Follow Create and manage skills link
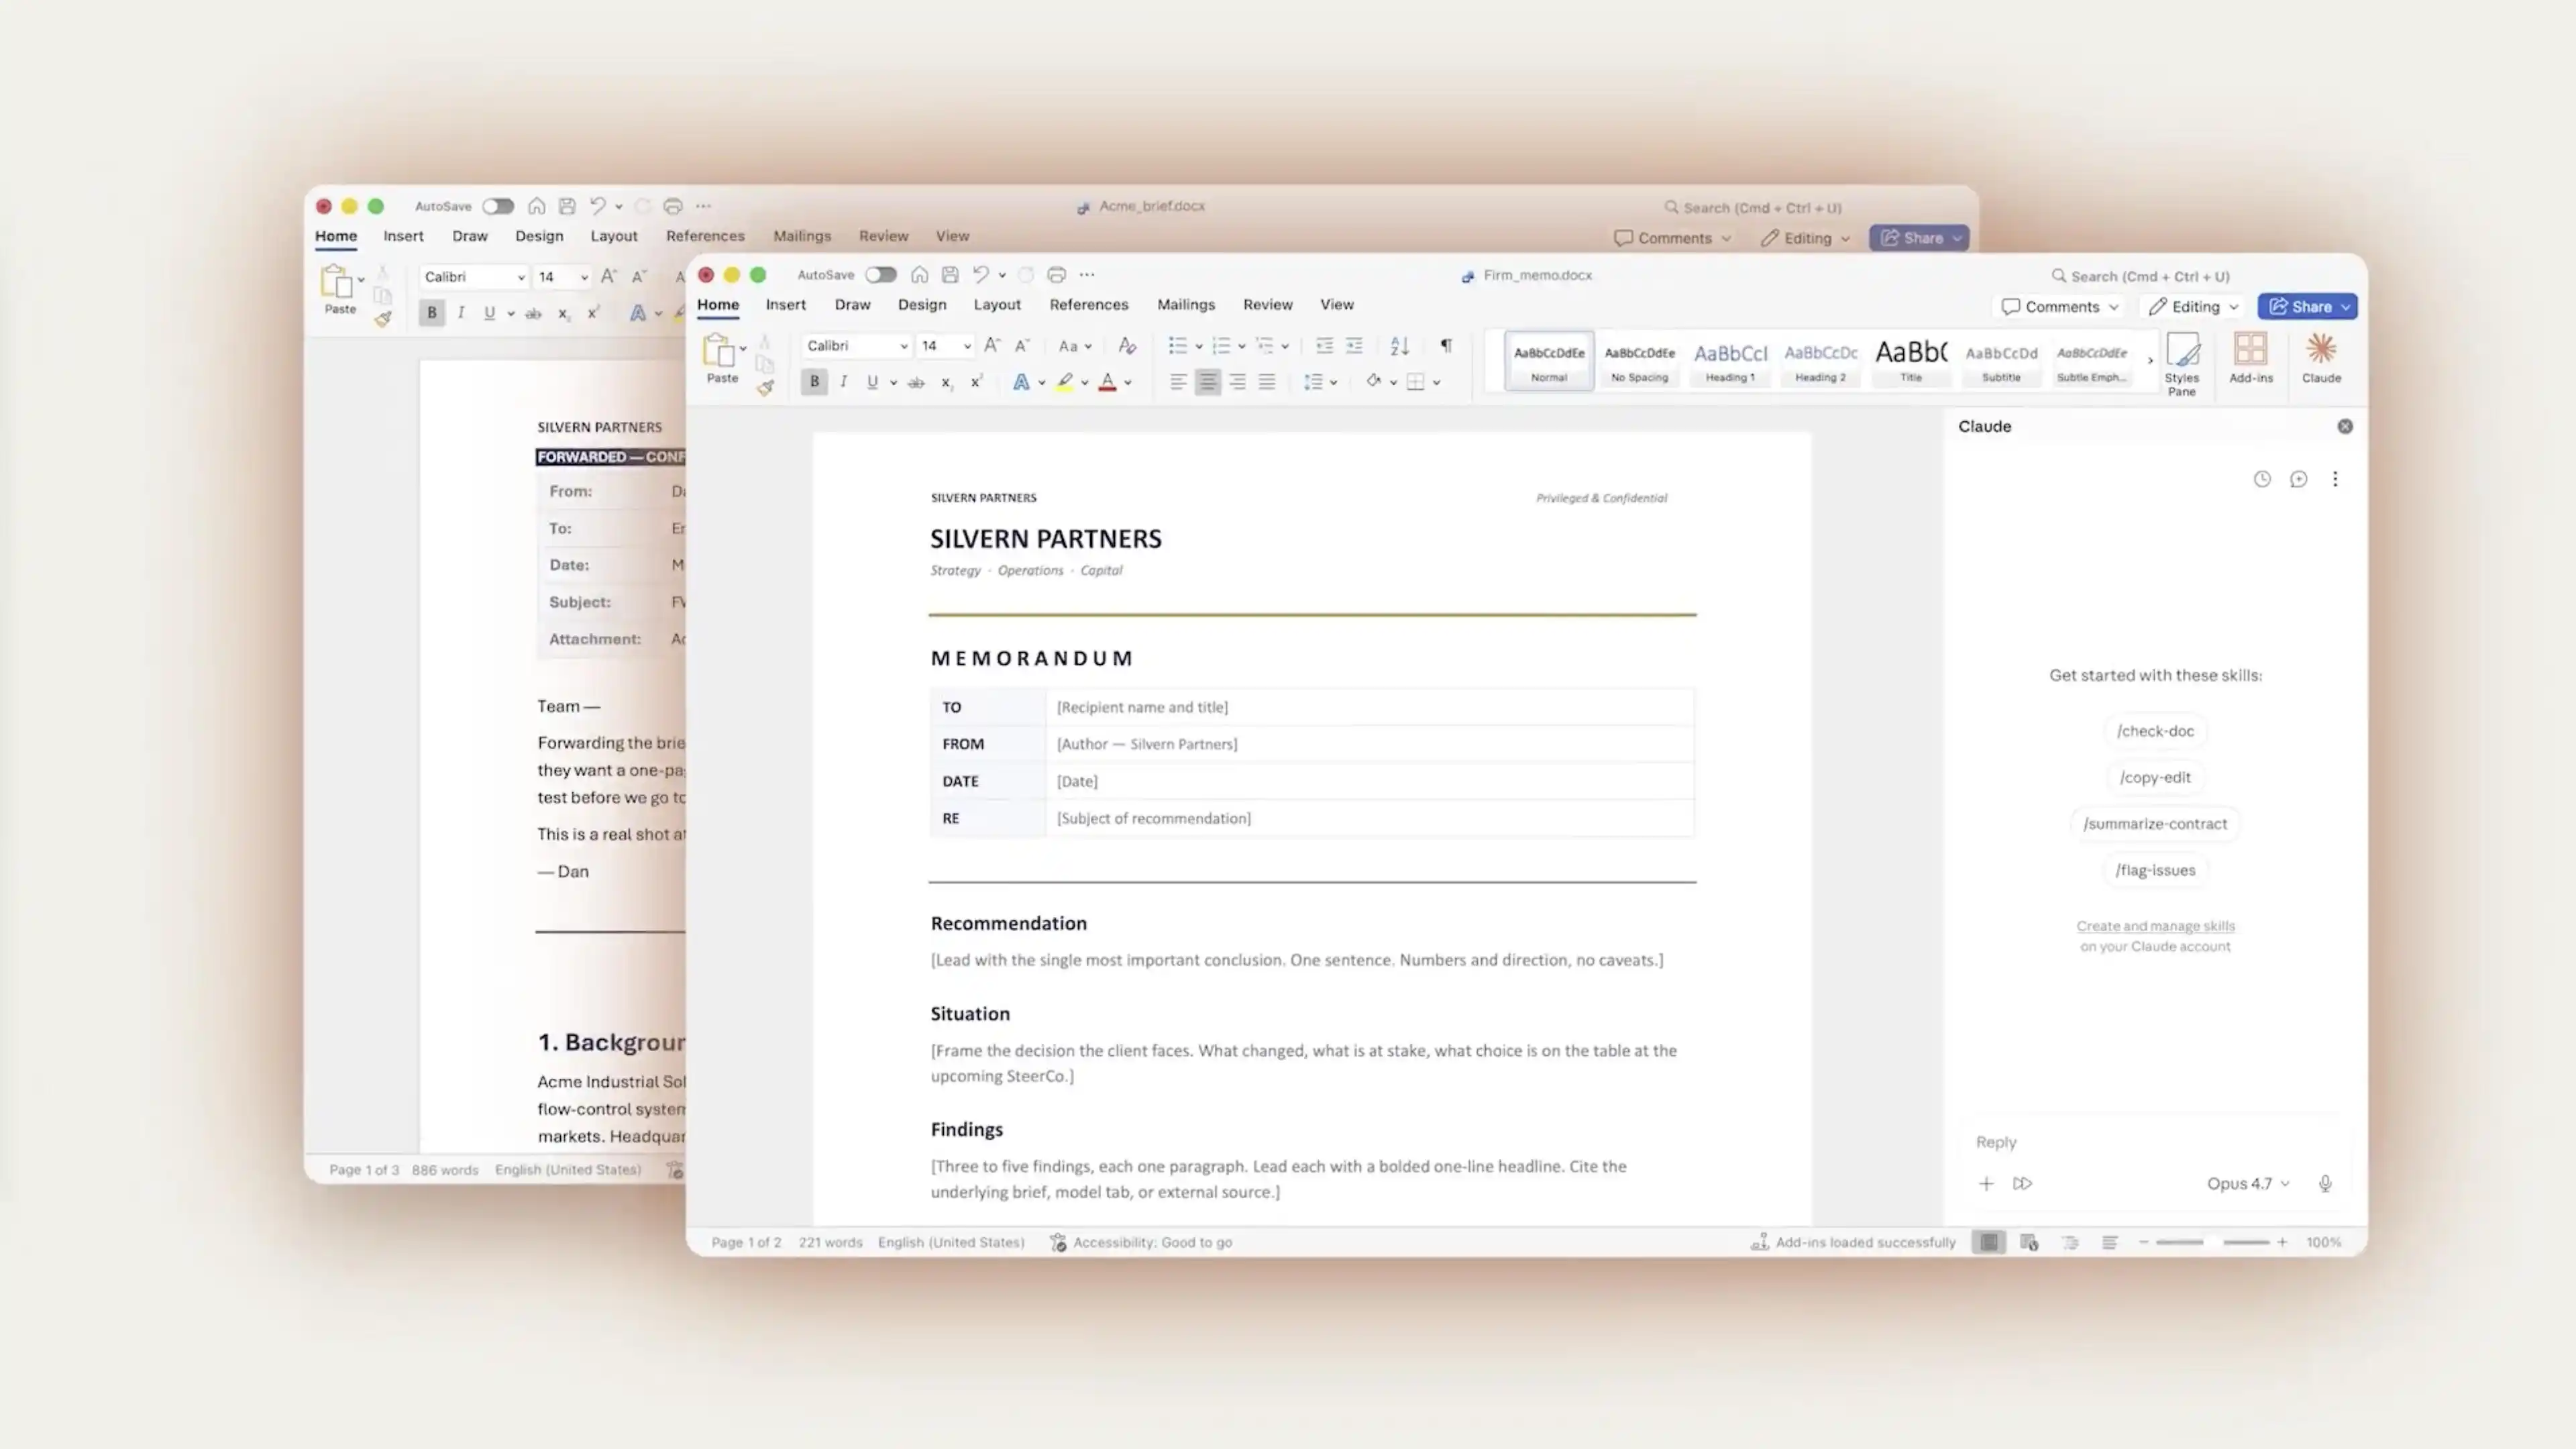The width and height of the screenshot is (2576, 1449). coord(2155,926)
